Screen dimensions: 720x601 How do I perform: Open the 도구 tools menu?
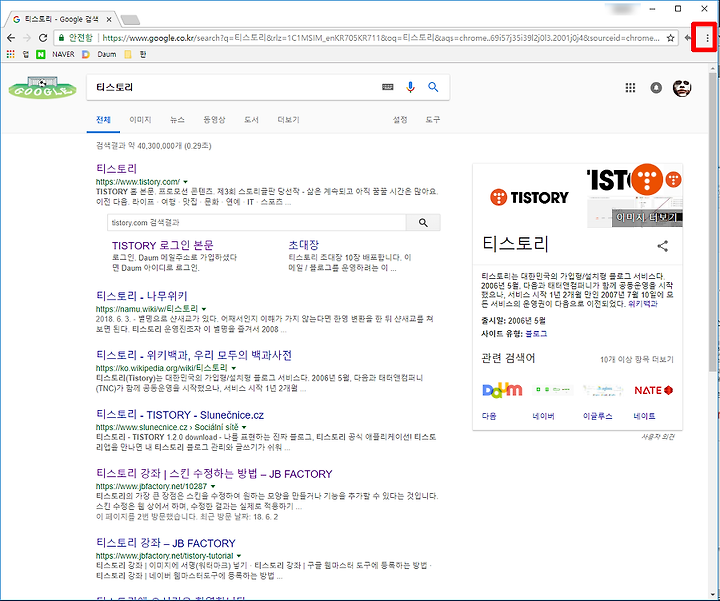pyautogui.click(x=433, y=120)
